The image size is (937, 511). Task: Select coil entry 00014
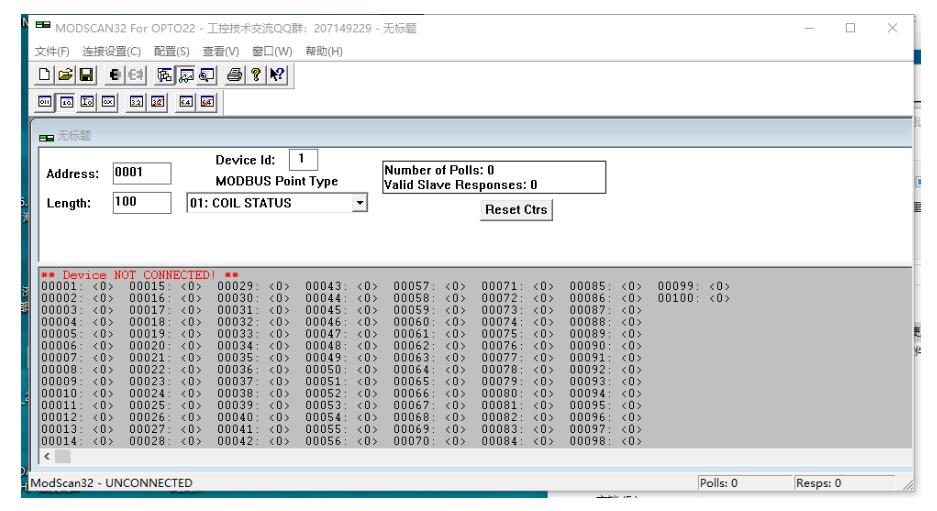click(x=77, y=442)
